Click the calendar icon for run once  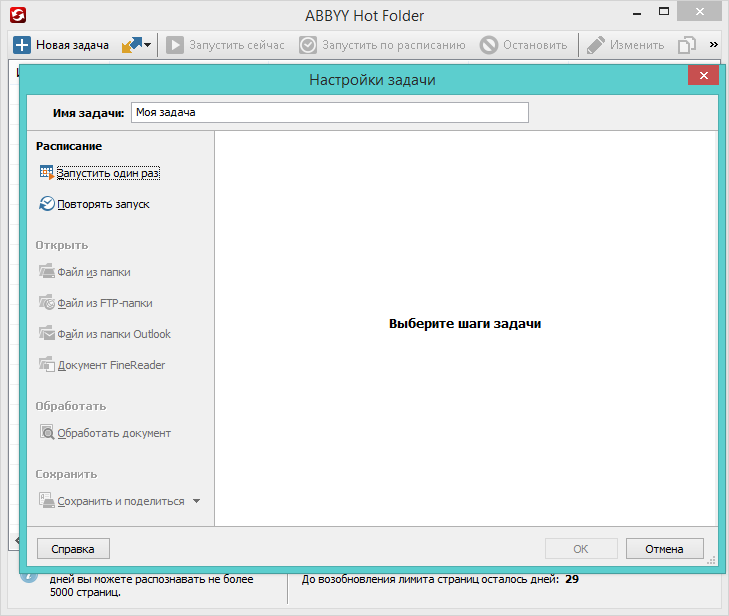[x=46, y=172]
